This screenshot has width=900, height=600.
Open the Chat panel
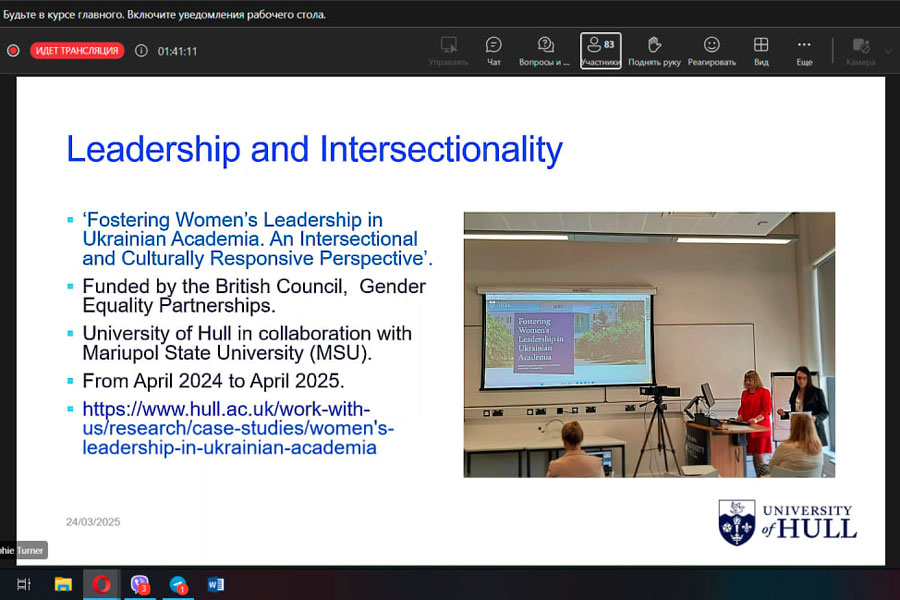coord(493,50)
